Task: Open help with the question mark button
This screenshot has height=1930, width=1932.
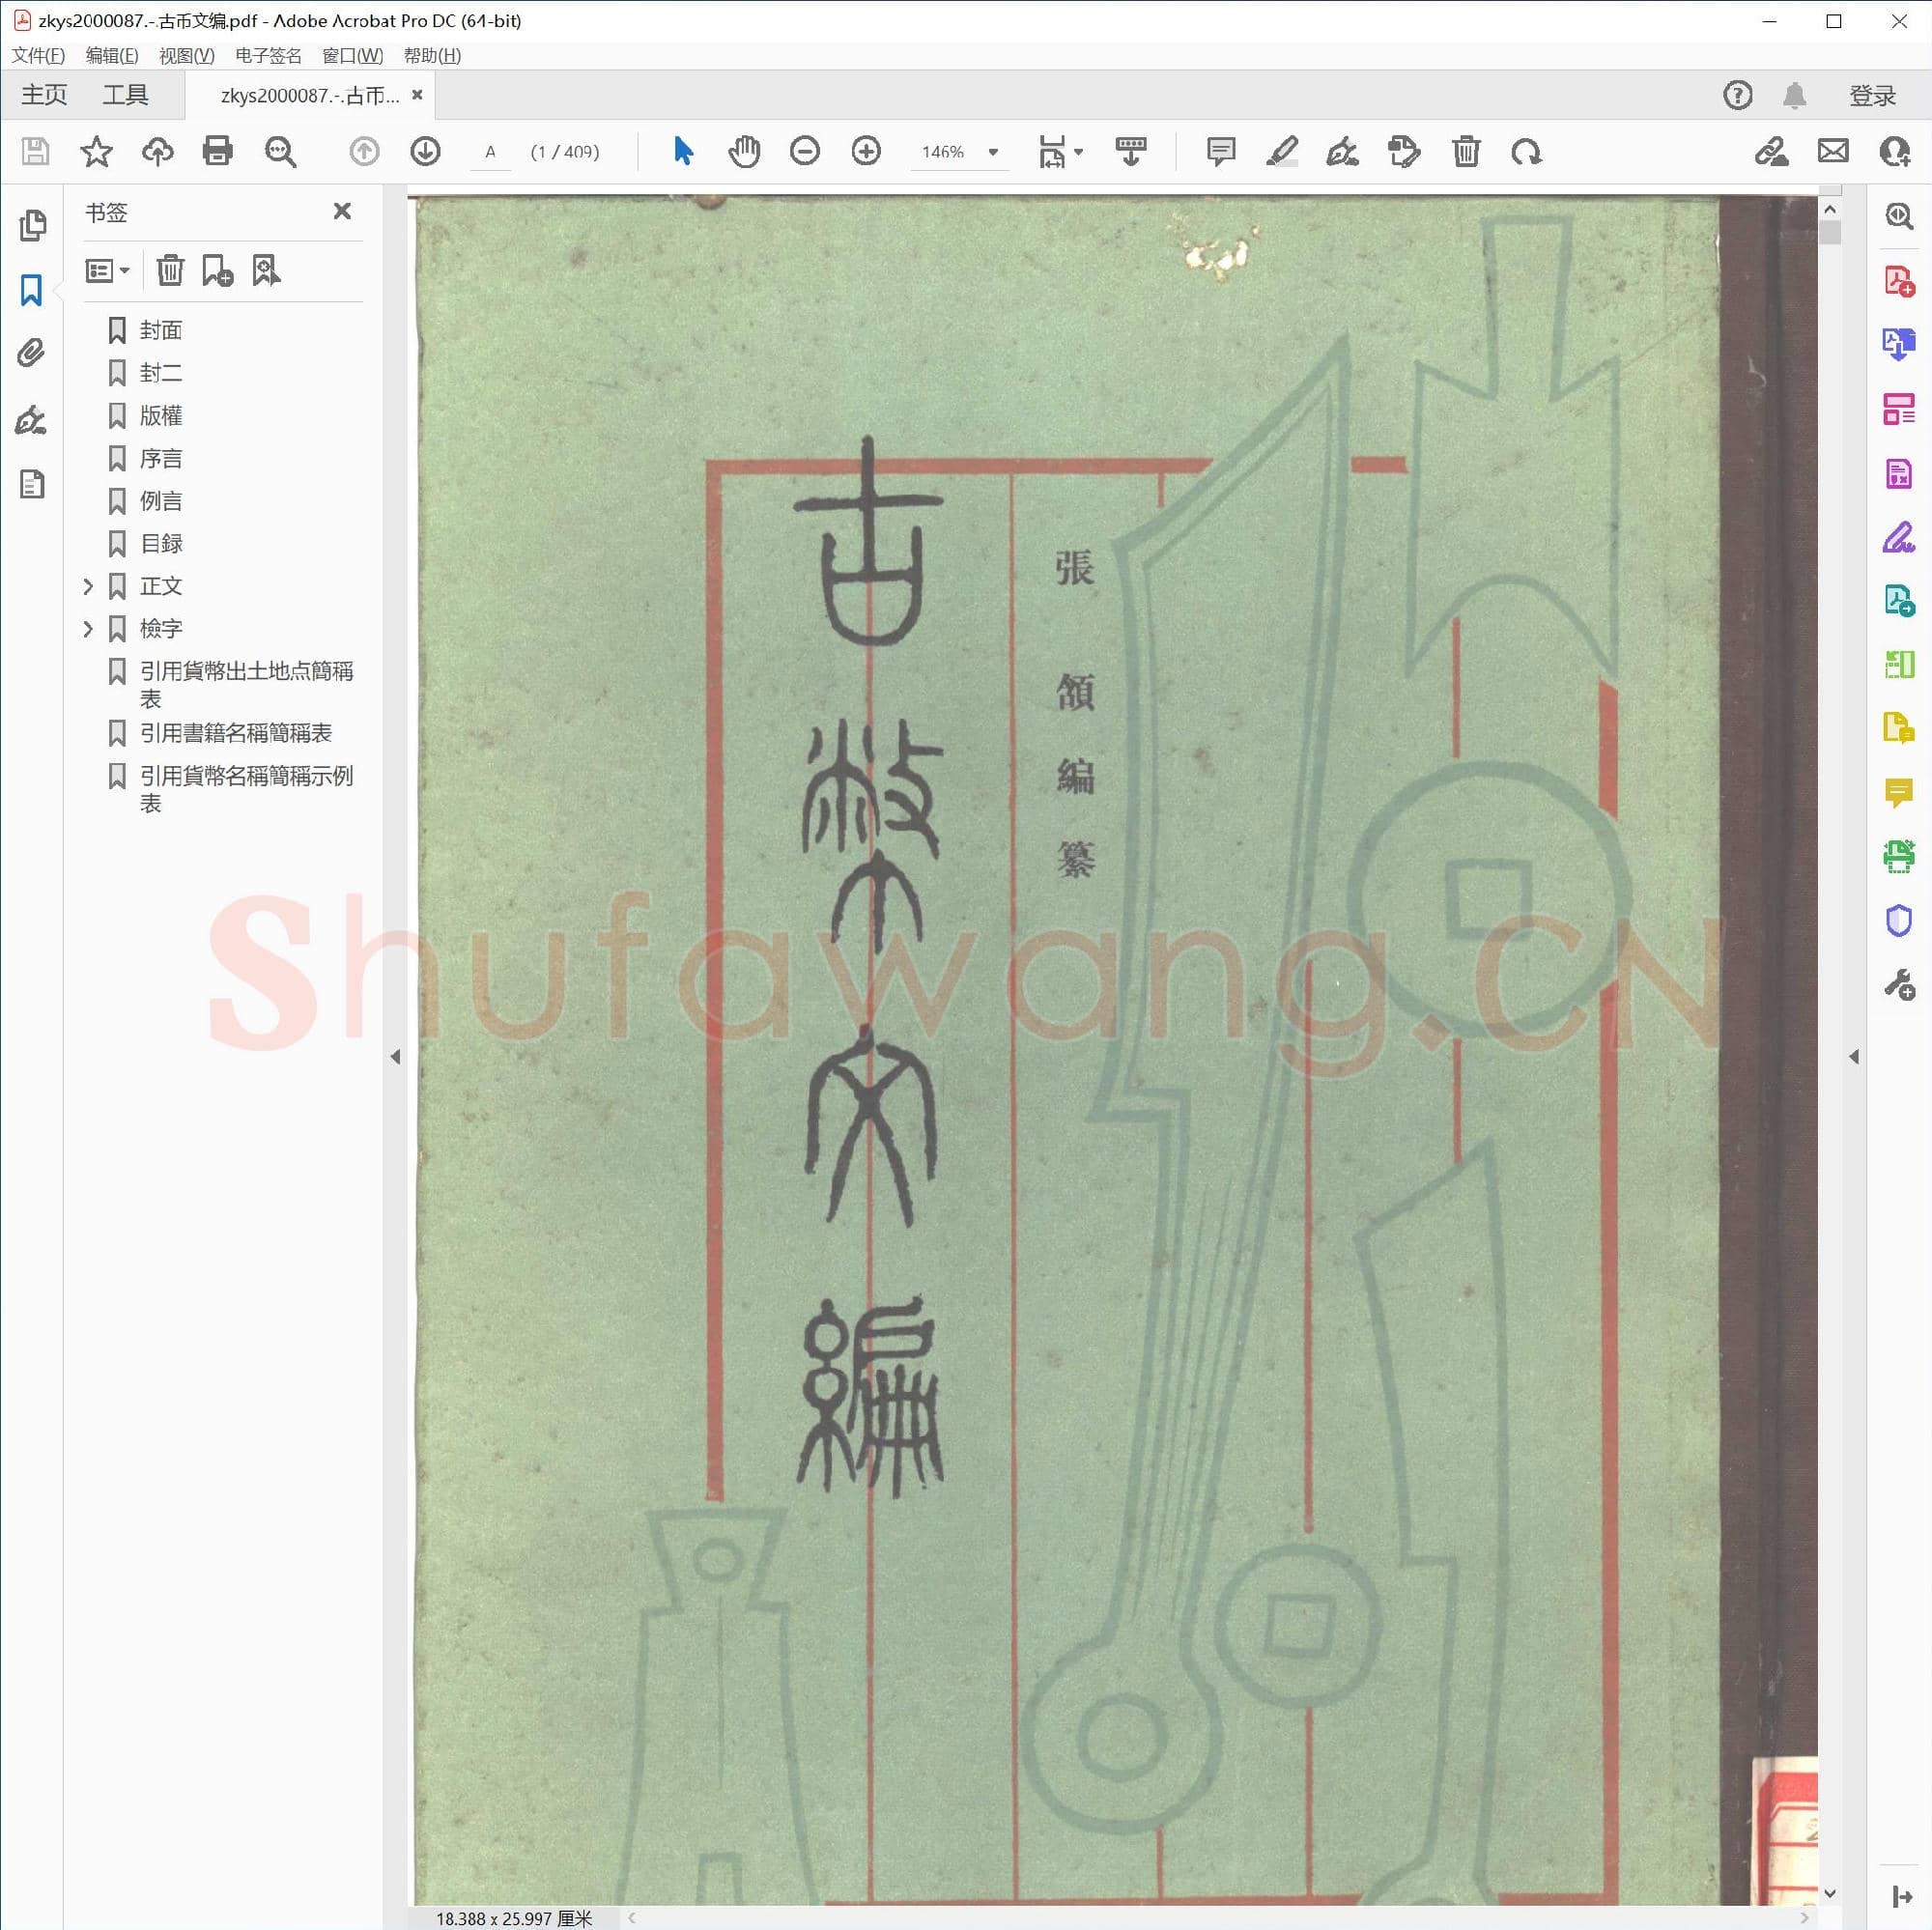Action: click(1737, 95)
